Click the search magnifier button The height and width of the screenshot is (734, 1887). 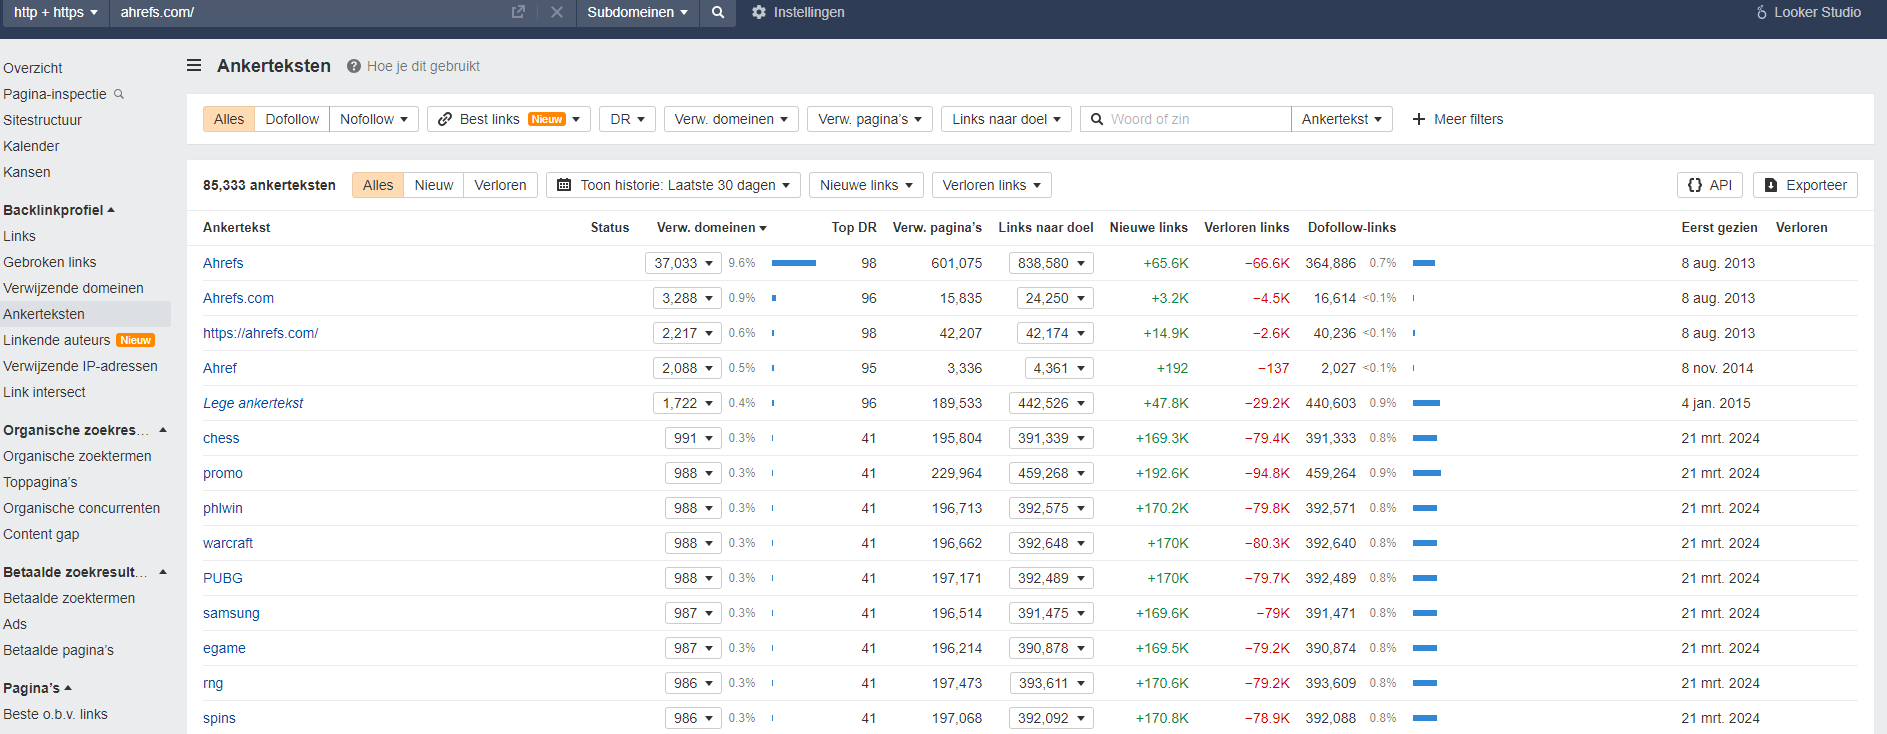(x=718, y=12)
